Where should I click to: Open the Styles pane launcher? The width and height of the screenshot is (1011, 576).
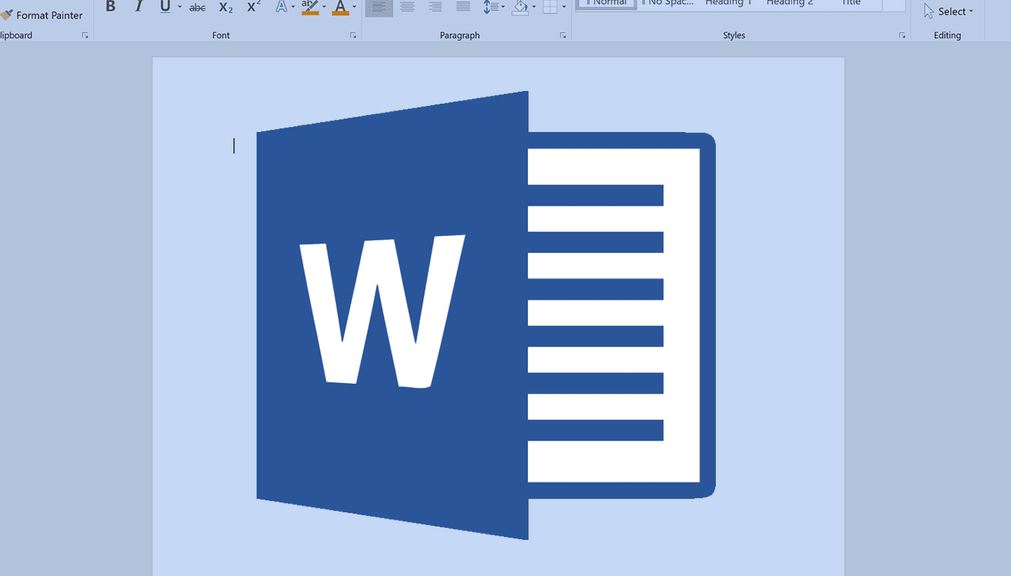point(902,35)
